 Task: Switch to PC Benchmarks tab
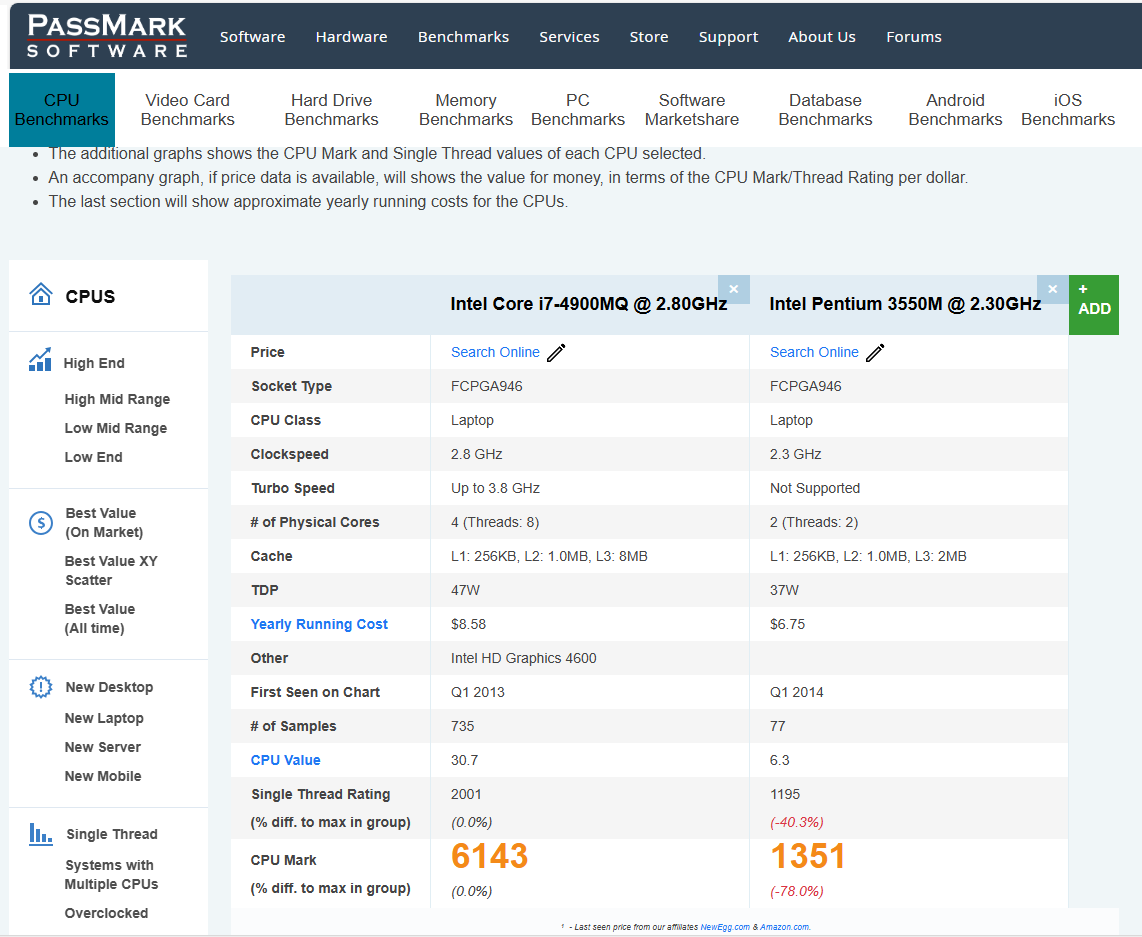coord(578,110)
